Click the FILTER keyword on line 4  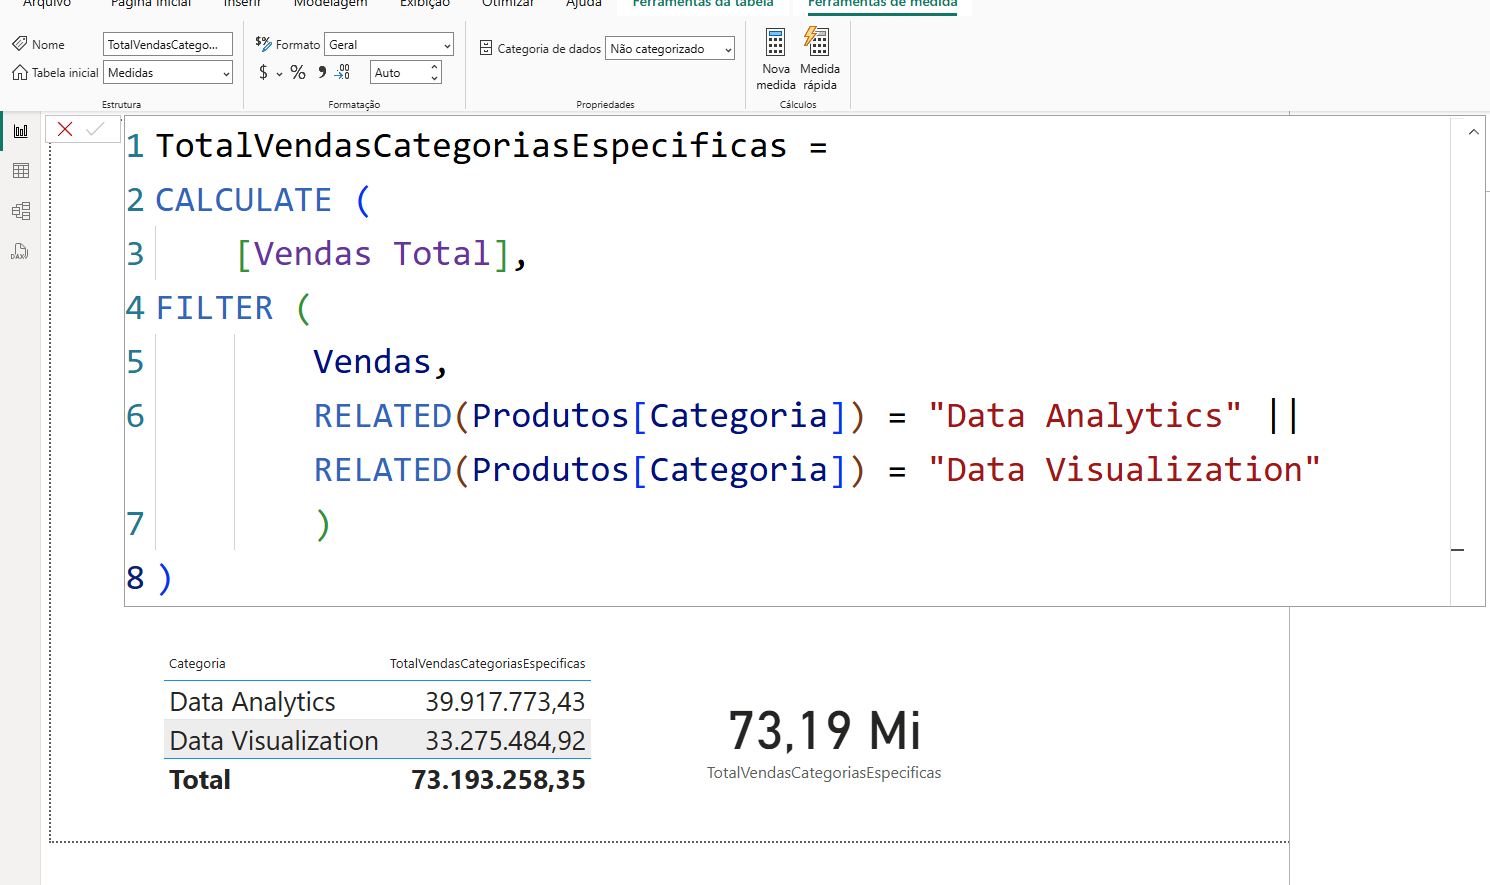point(214,308)
